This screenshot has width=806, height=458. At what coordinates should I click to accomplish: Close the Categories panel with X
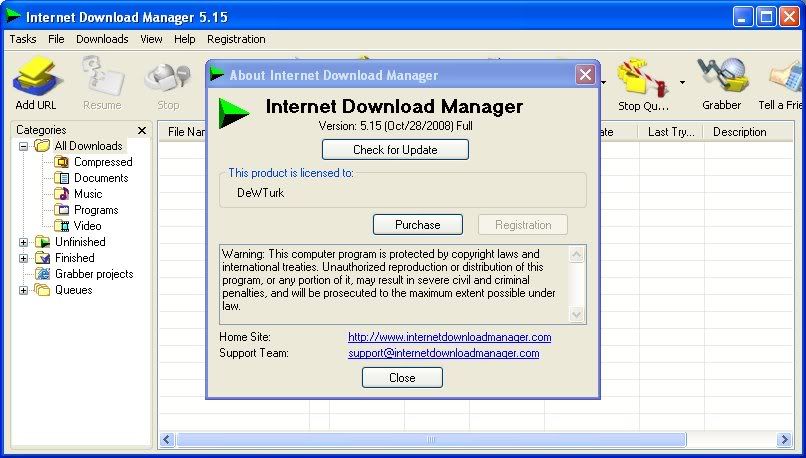pos(141,130)
